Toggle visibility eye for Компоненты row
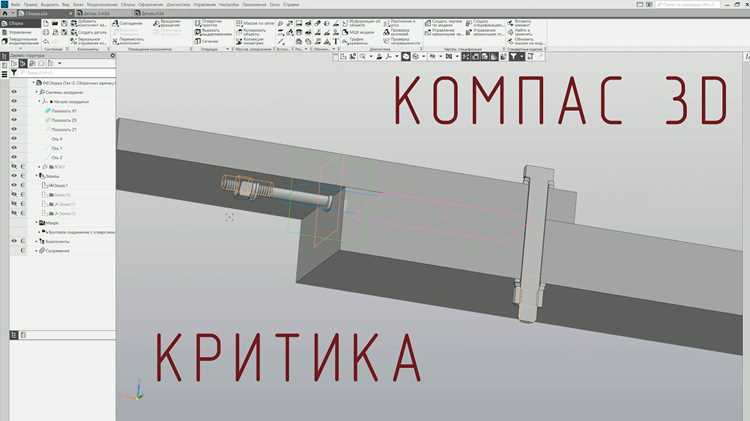This screenshot has width=750, height=421. click(x=14, y=241)
